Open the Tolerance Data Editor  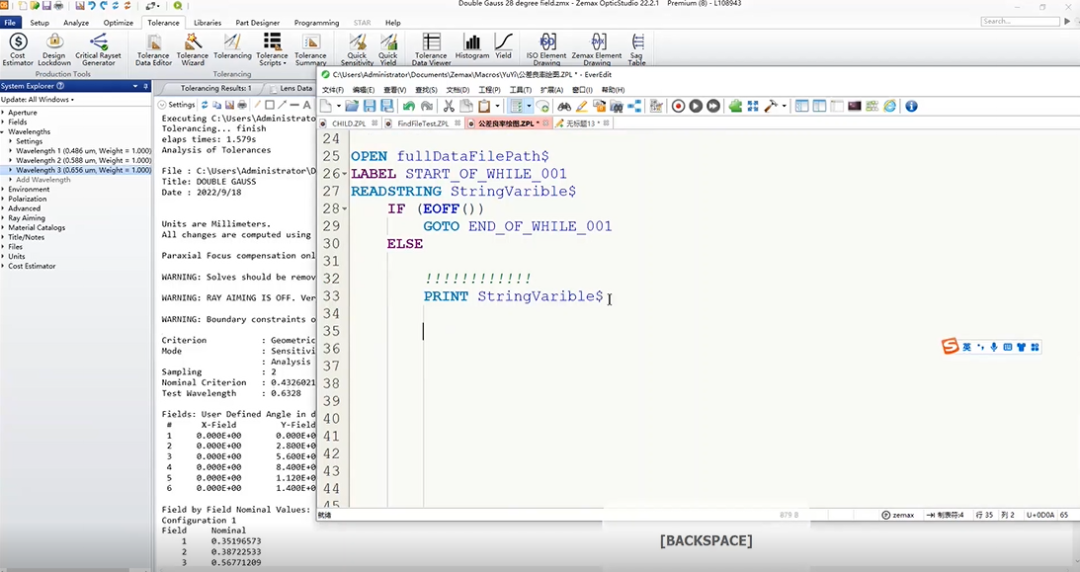(154, 50)
